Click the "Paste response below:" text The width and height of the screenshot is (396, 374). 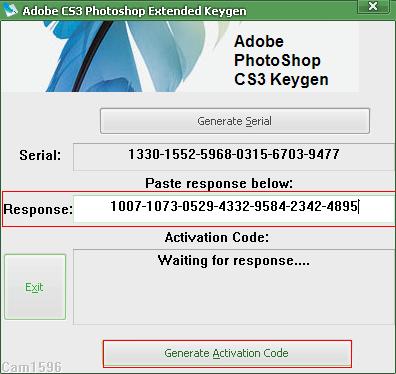click(x=219, y=183)
